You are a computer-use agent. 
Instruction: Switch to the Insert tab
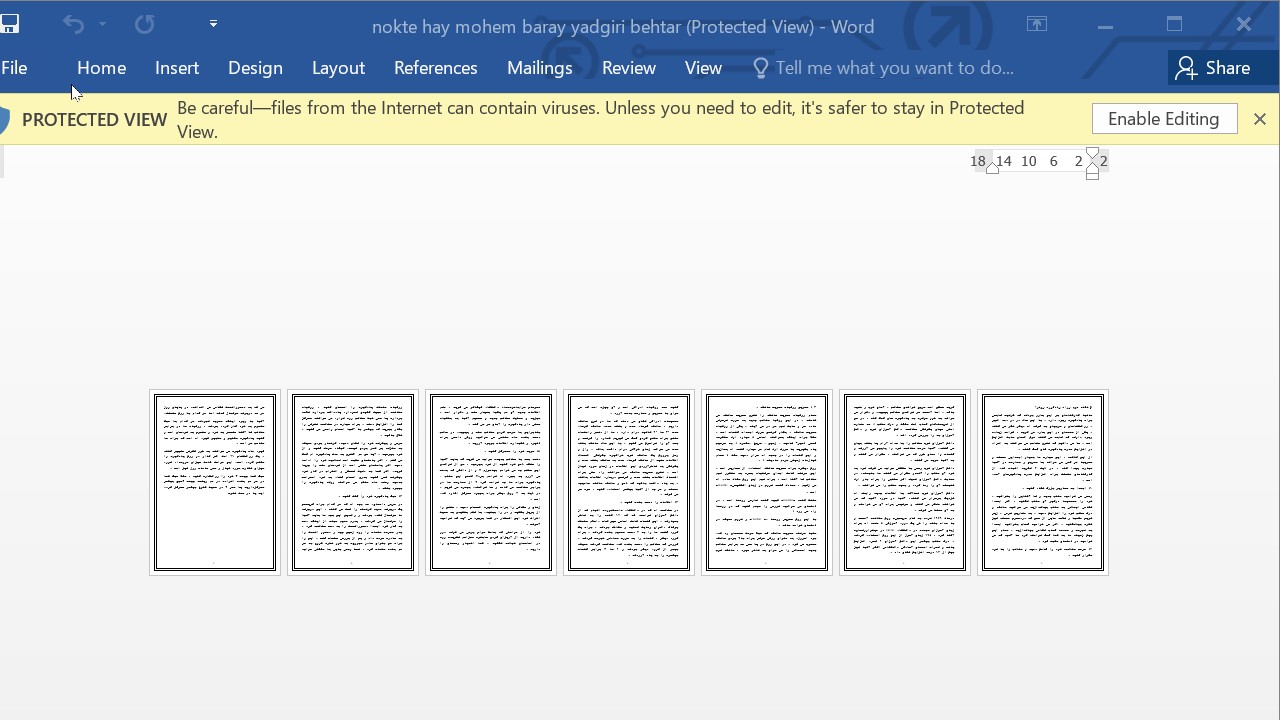[177, 68]
